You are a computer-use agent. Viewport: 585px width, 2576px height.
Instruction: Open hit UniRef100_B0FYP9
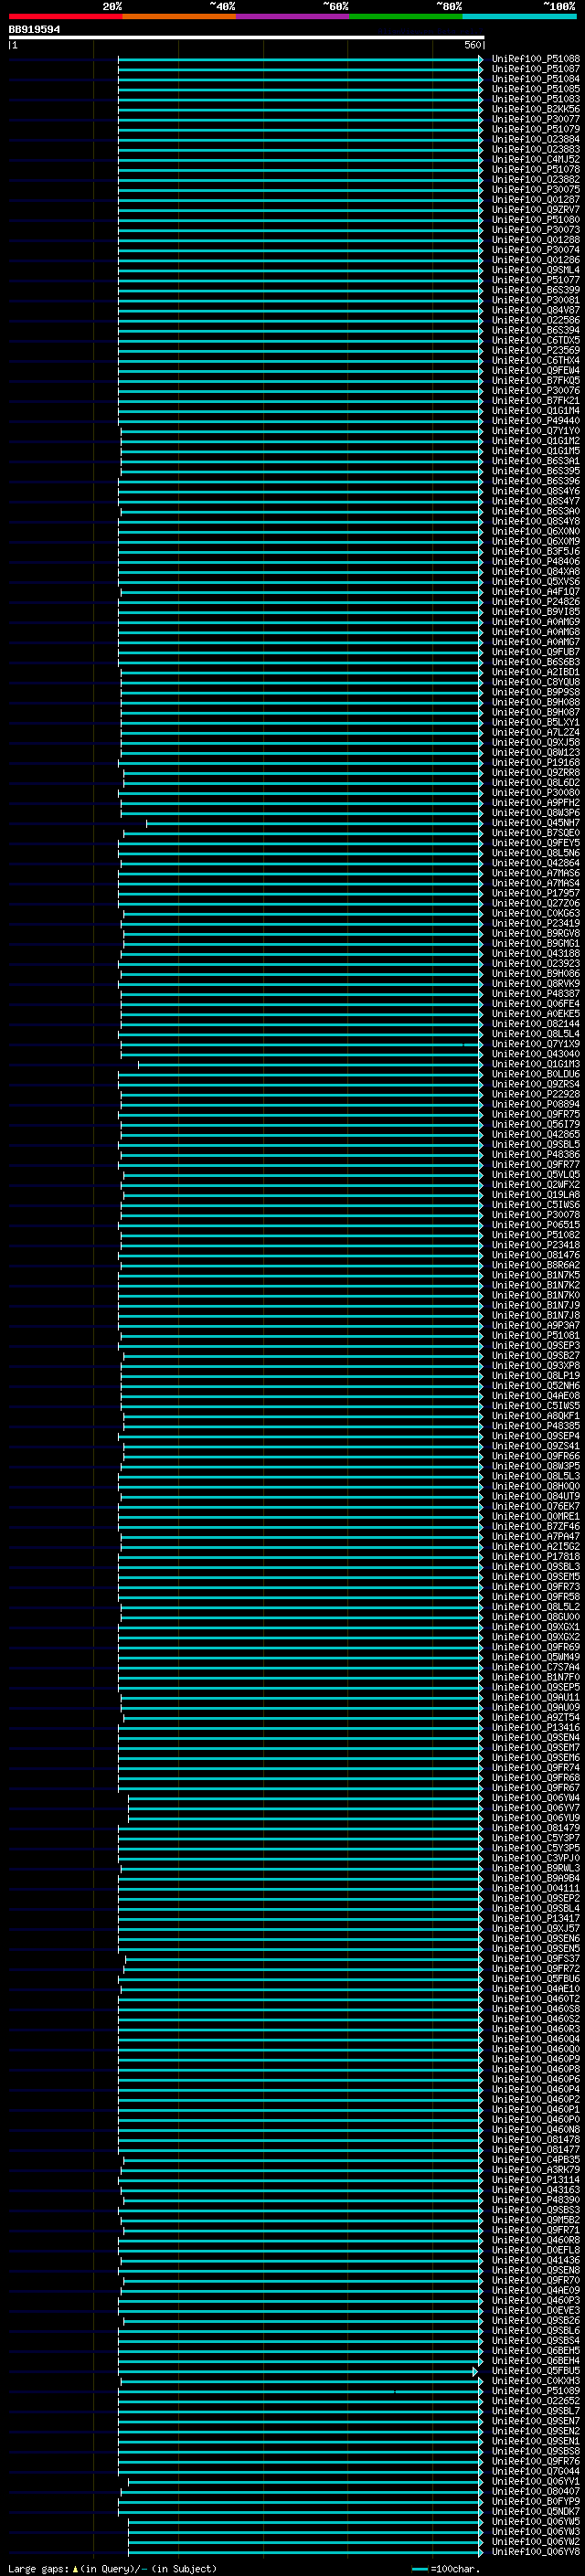536,2501
